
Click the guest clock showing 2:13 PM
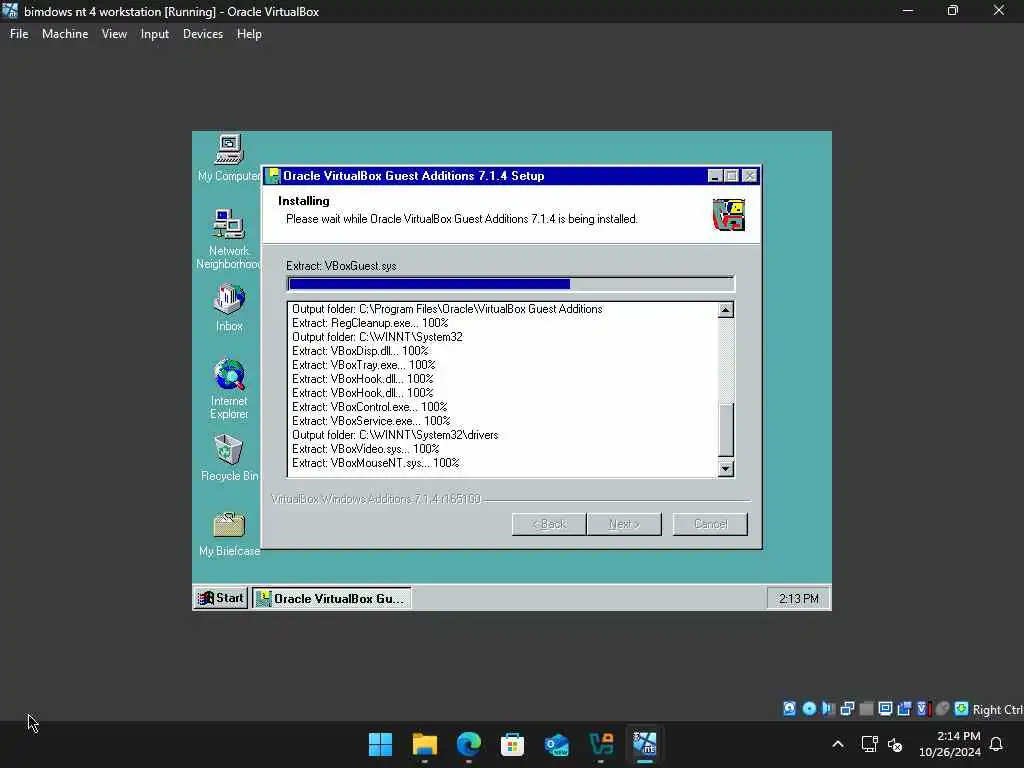(x=798, y=599)
